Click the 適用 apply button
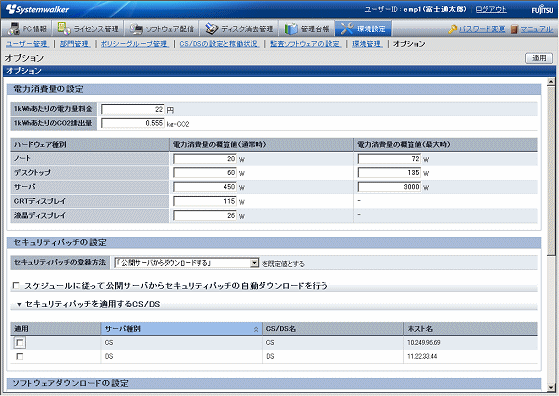The height and width of the screenshot is (396, 559). point(539,58)
